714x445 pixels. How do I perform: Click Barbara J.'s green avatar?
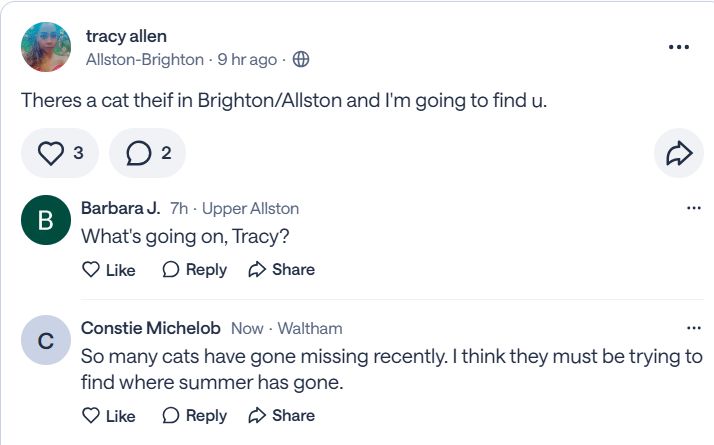pos(45,221)
